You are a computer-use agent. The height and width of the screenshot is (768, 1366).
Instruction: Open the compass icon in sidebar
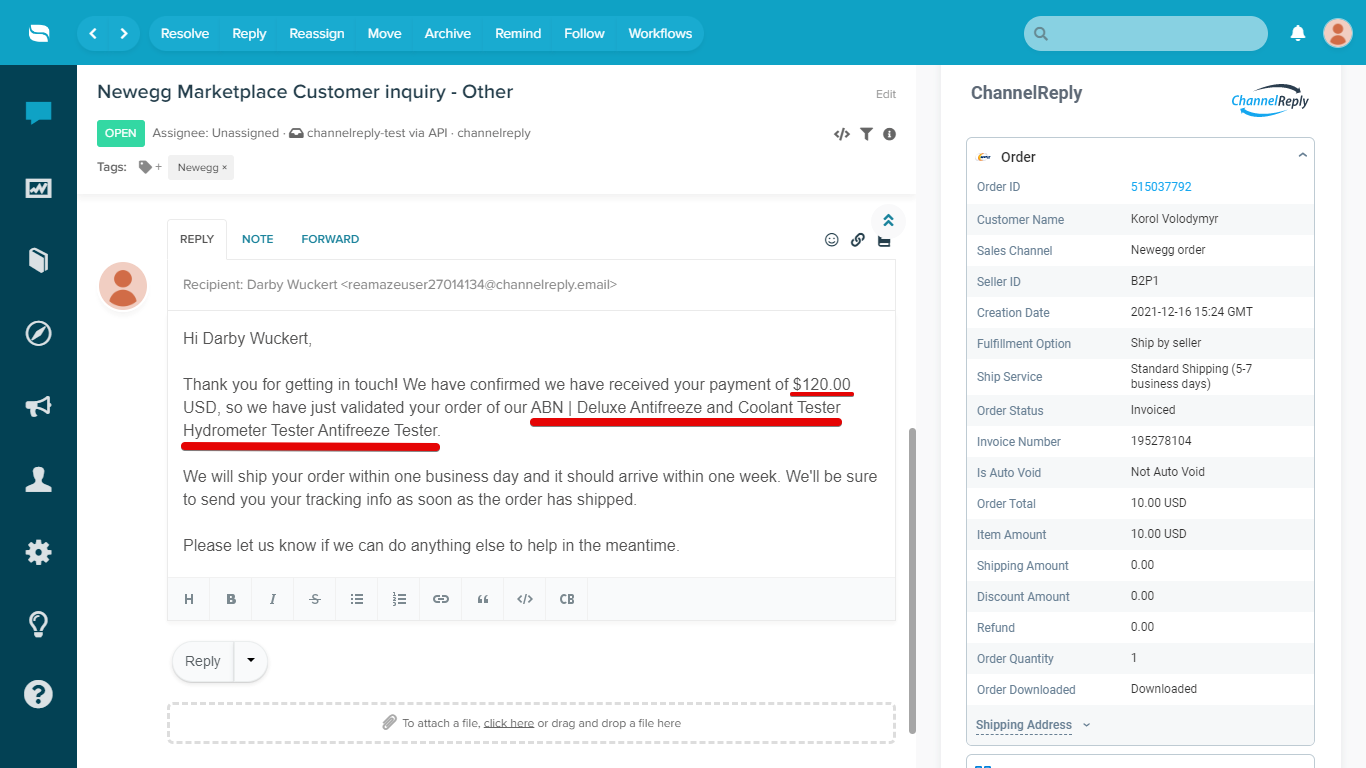pyautogui.click(x=39, y=333)
